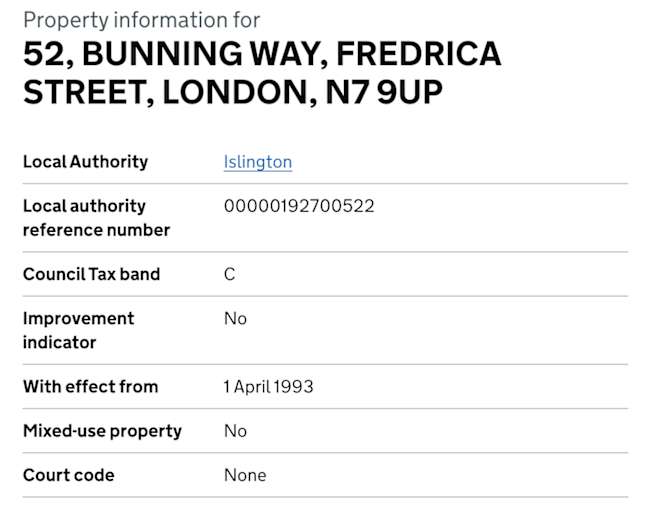Click the Improvement indicator label
This screenshot has width=672, height=522.
[x=78, y=330]
